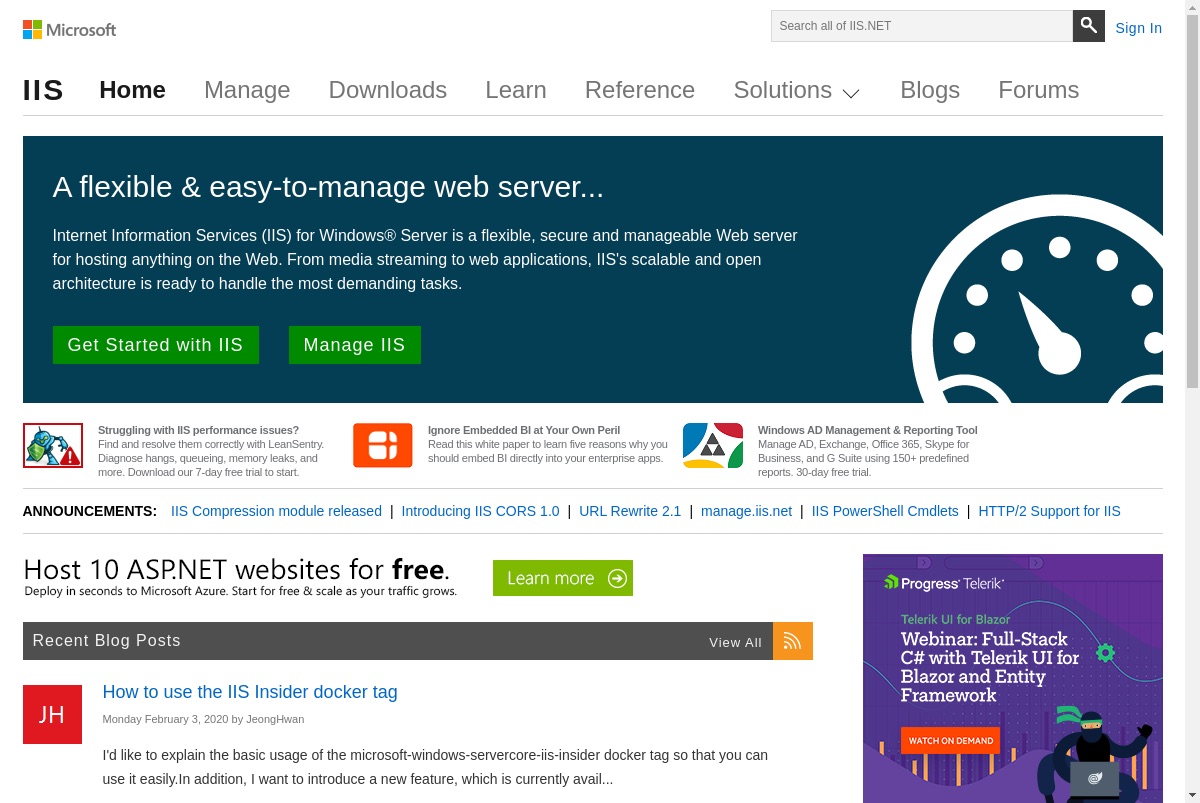Image resolution: width=1200 pixels, height=803 pixels.
Task: Click the Monday February 3, 2020 byline
Action: [x=203, y=719]
